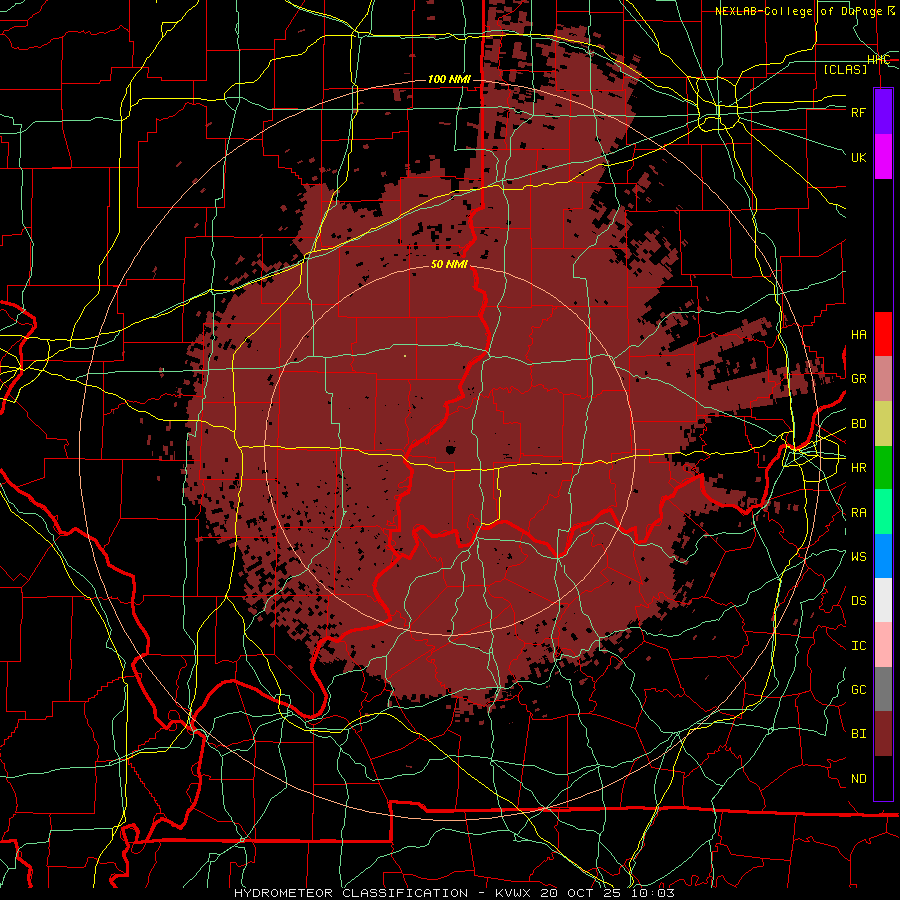Click the '100 NMI' range ring label

(449, 79)
